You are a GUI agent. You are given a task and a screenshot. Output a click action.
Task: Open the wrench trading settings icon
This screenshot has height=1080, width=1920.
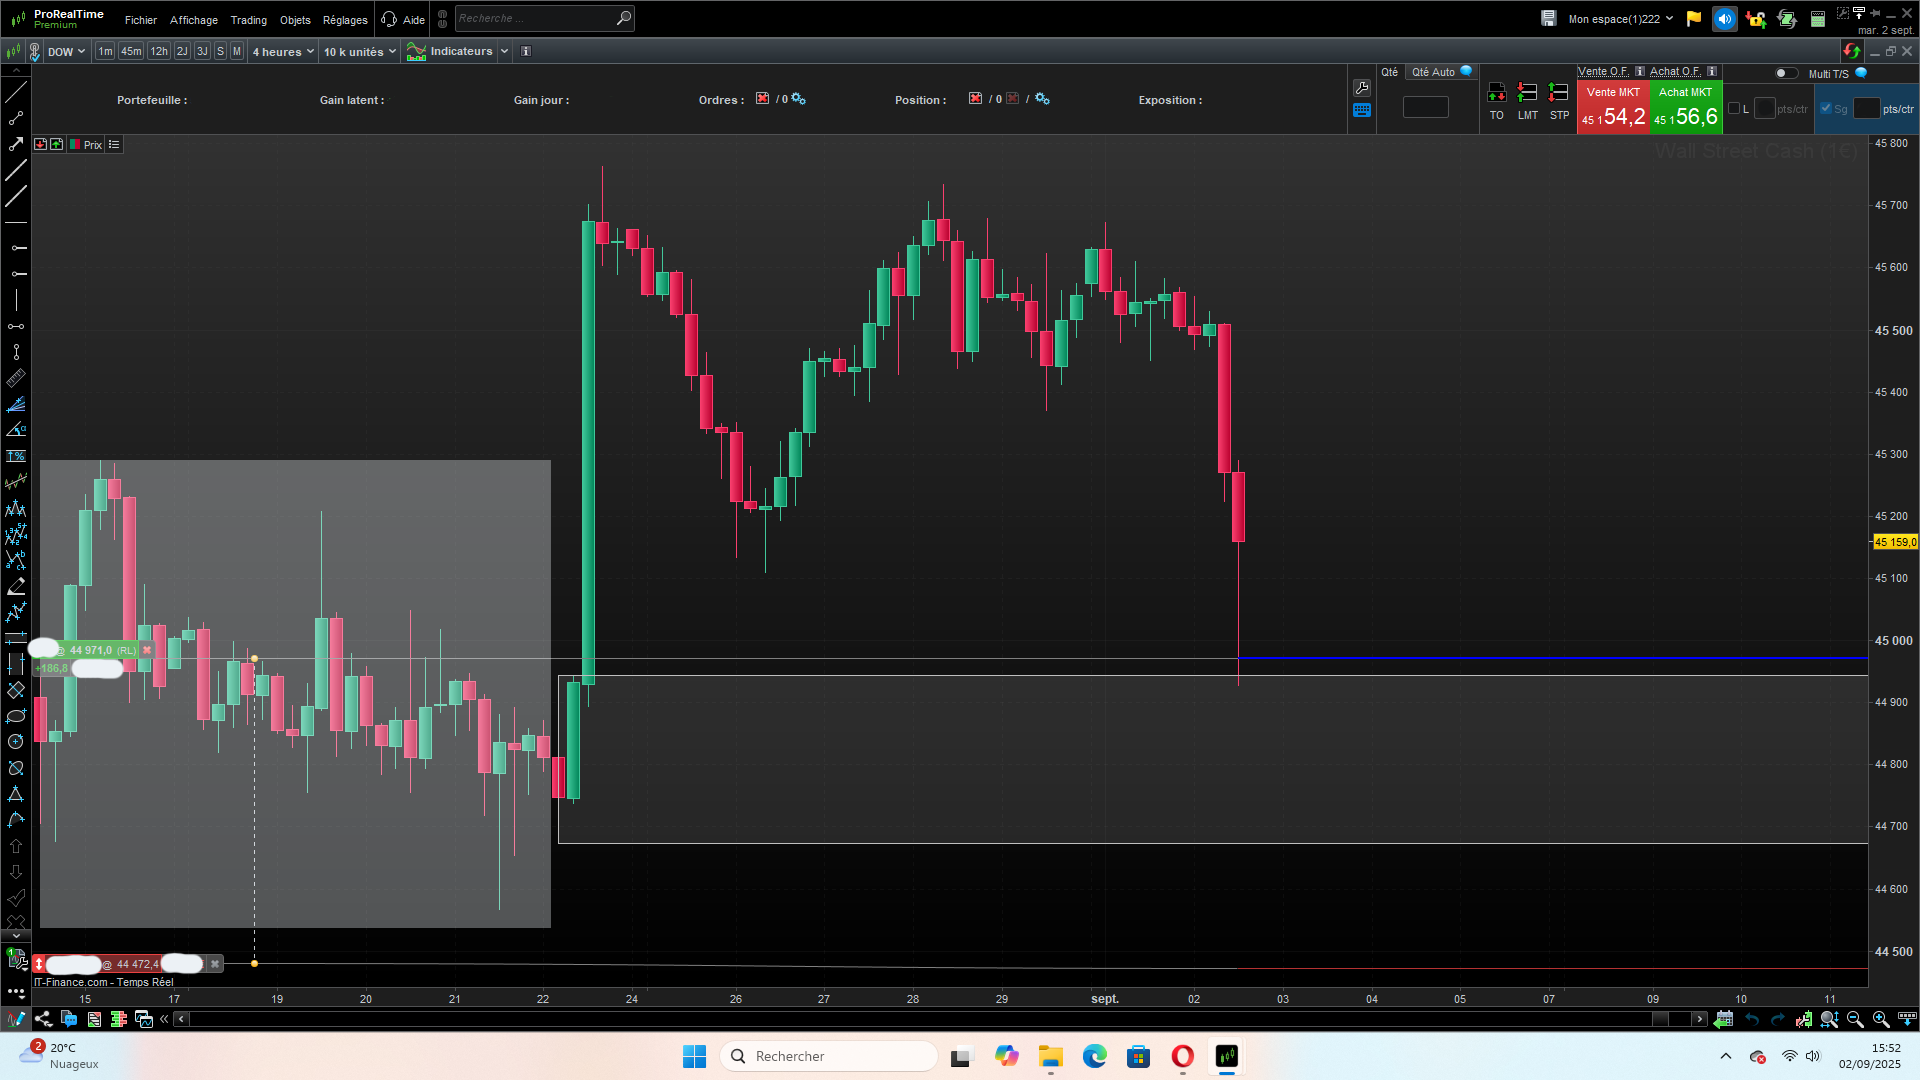[x=1361, y=88]
